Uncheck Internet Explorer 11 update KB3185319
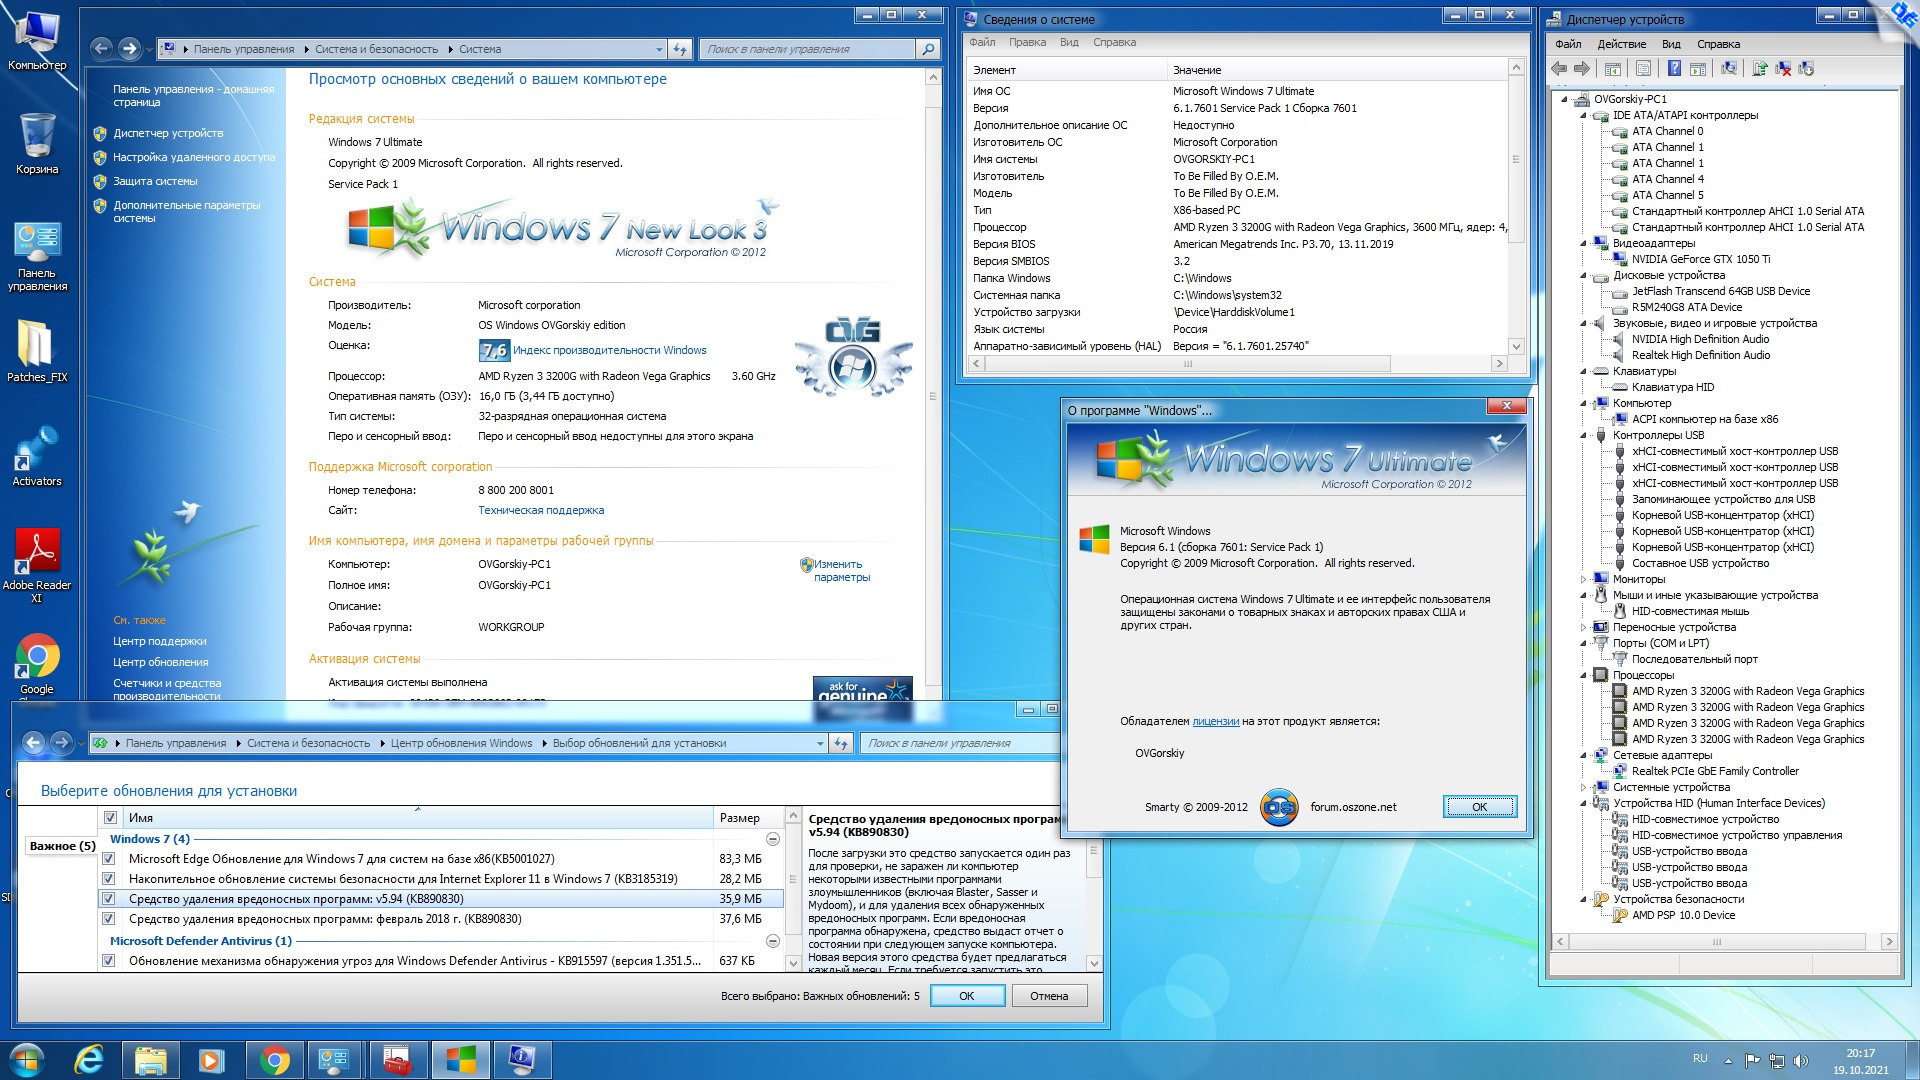Image resolution: width=1920 pixels, height=1080 pixels. (x=108, y=879)
